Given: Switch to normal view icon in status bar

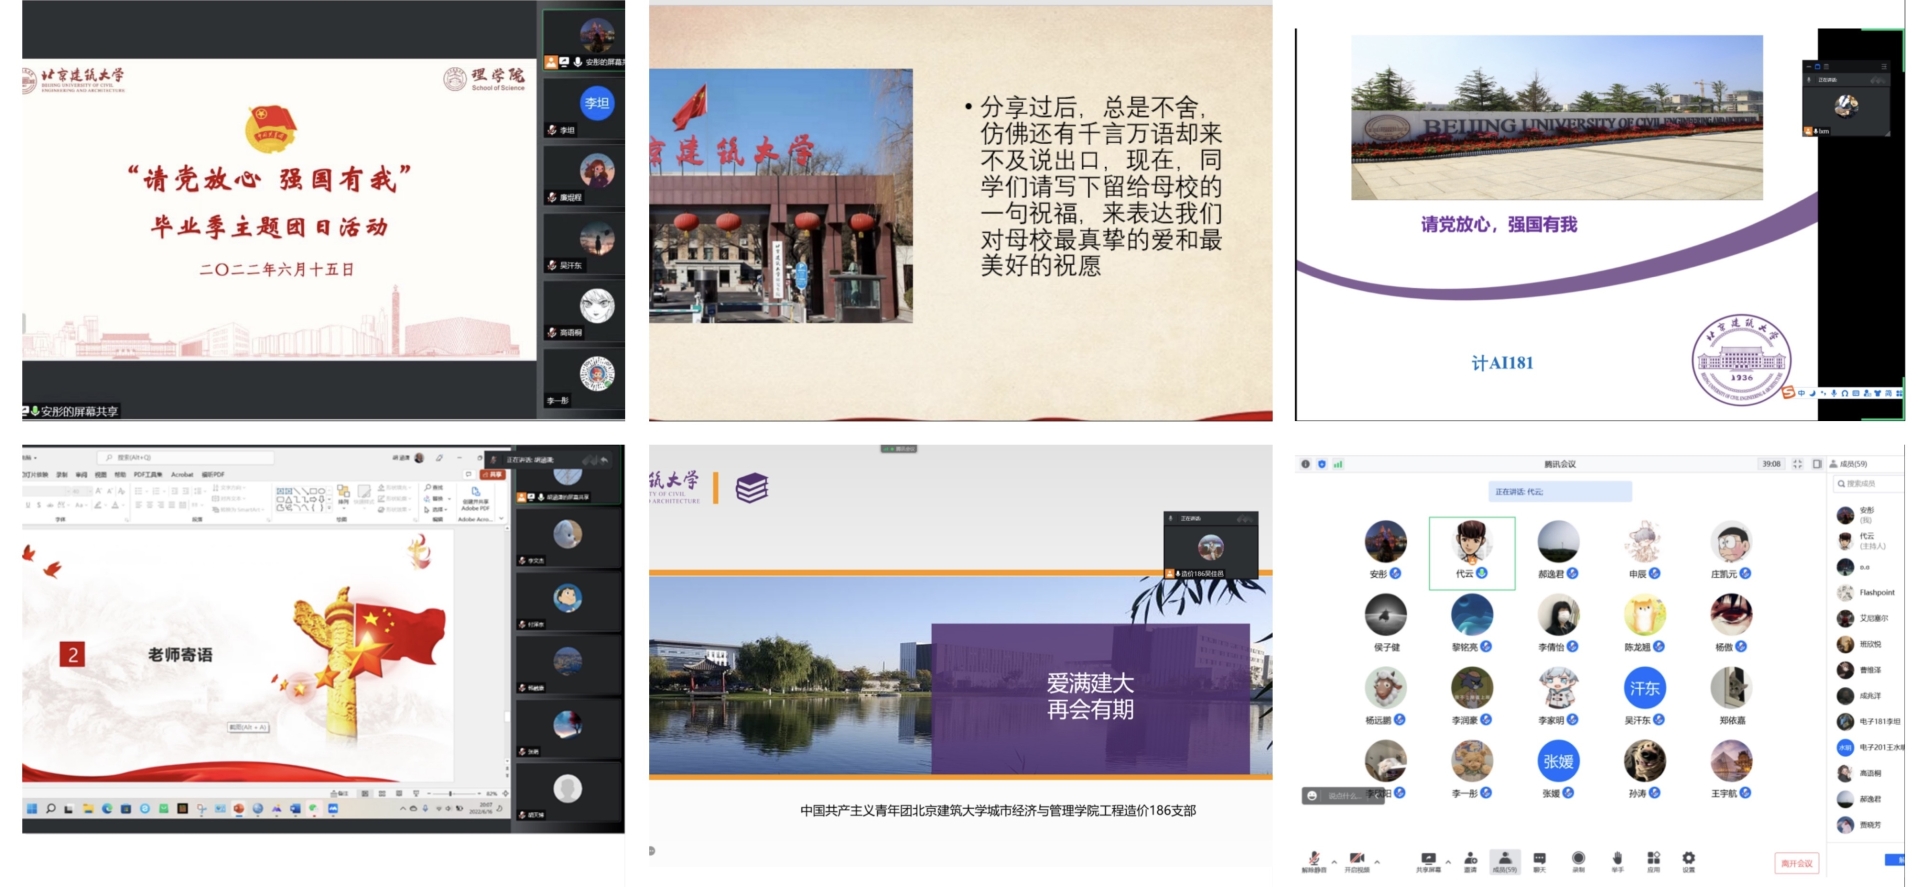Looking at the screenshot, I should (365, 793).
